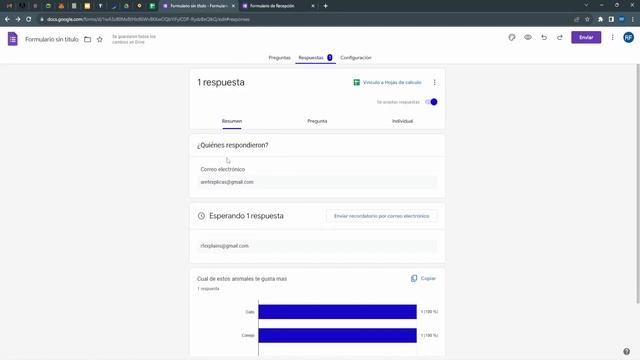Click the clock icon beside Esperando
This screenshot has height=360, width=640.
point(201,216)
